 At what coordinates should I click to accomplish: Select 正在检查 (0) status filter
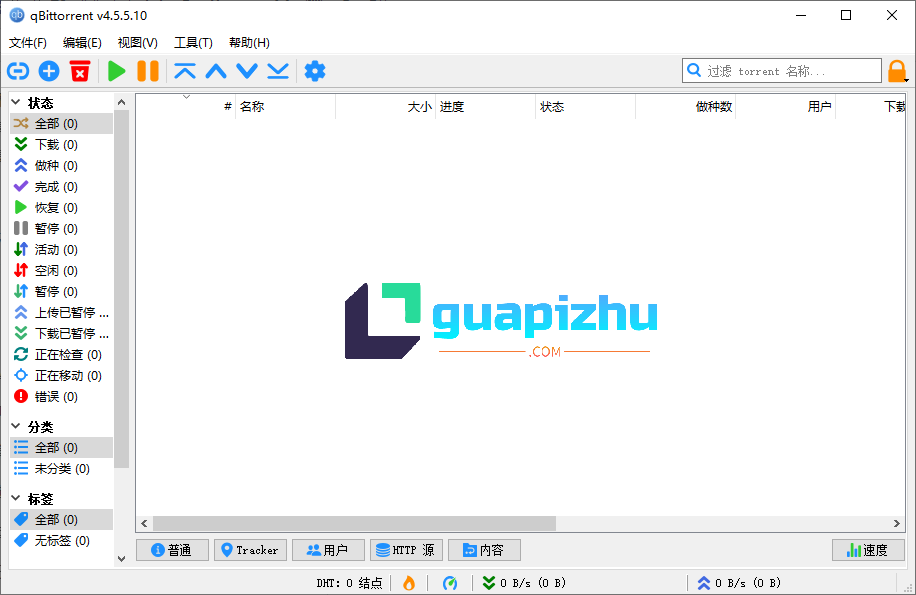tap(61, 354)
